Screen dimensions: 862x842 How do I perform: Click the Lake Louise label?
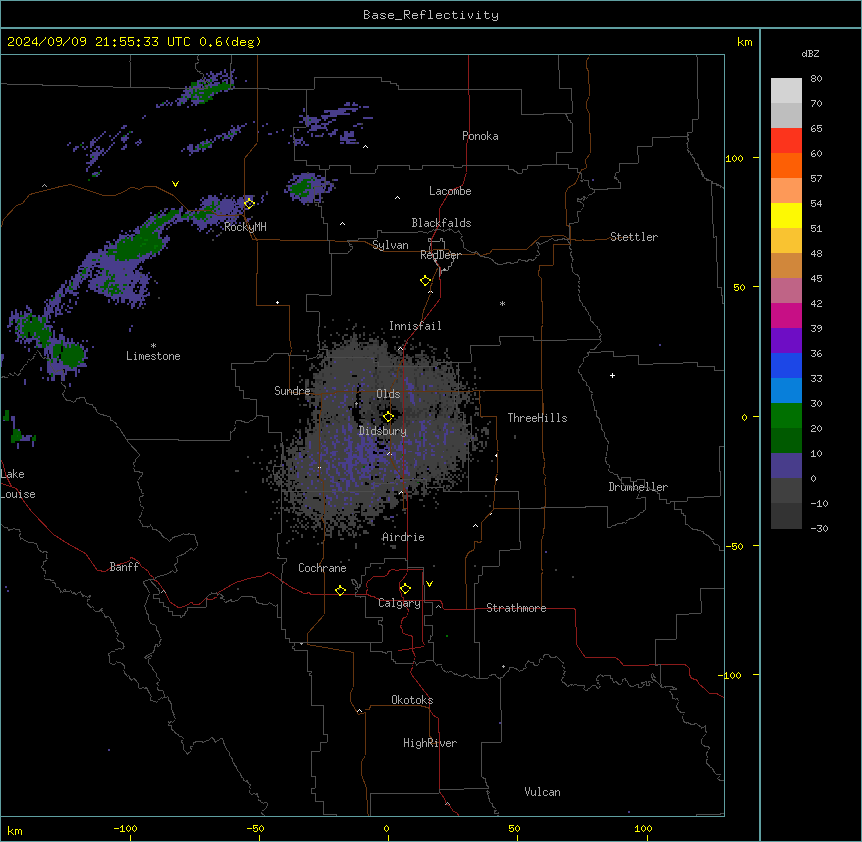[18, 484]
